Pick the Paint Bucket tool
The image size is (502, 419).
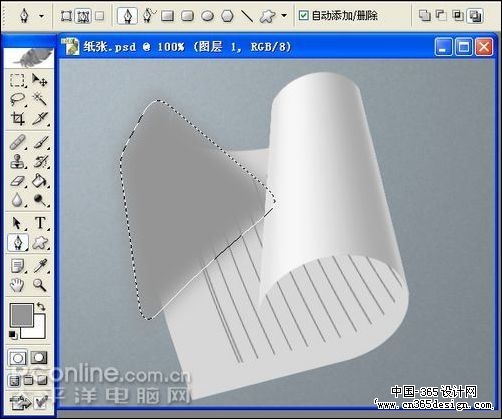(40, 181)
